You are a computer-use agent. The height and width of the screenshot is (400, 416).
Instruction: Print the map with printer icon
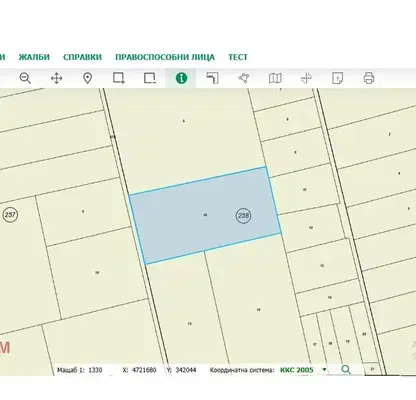pos(369,78)
